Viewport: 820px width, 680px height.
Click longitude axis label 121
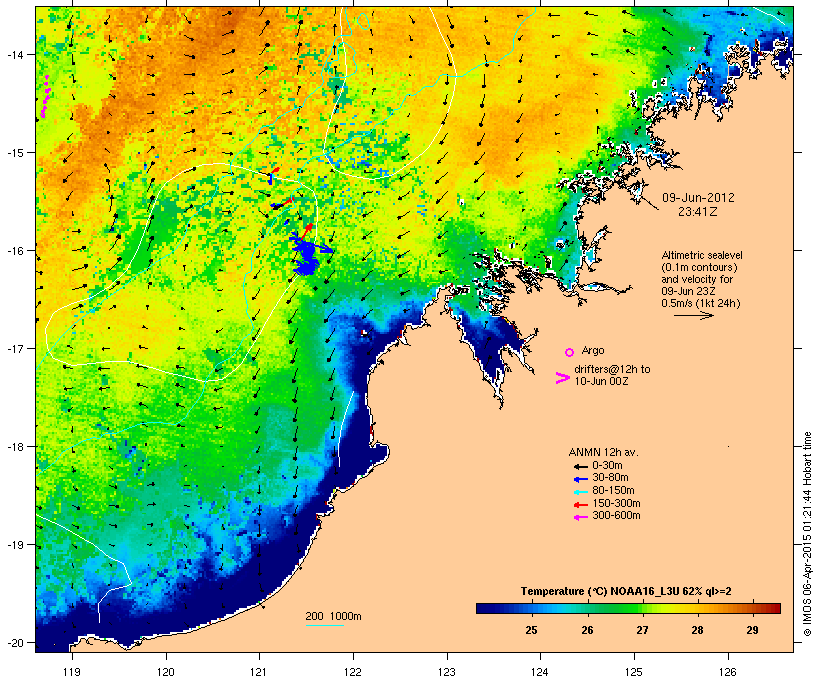coord(259,672)
